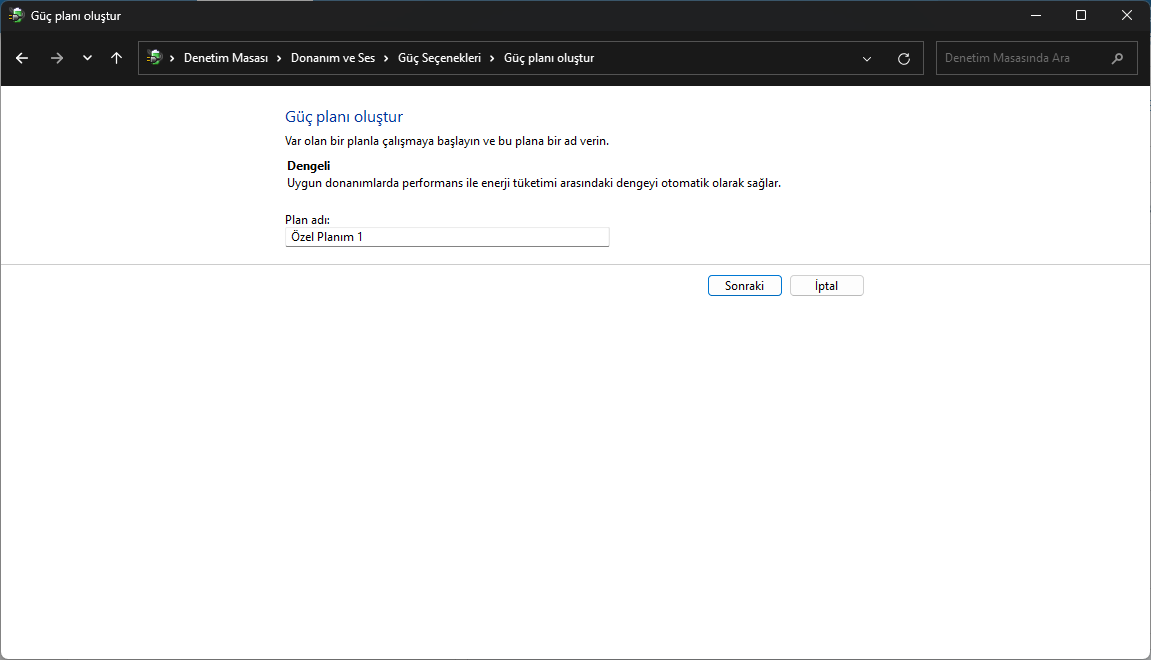Open the recent locations dropdown chevron
1151x660 pixels.
point(87,58)
